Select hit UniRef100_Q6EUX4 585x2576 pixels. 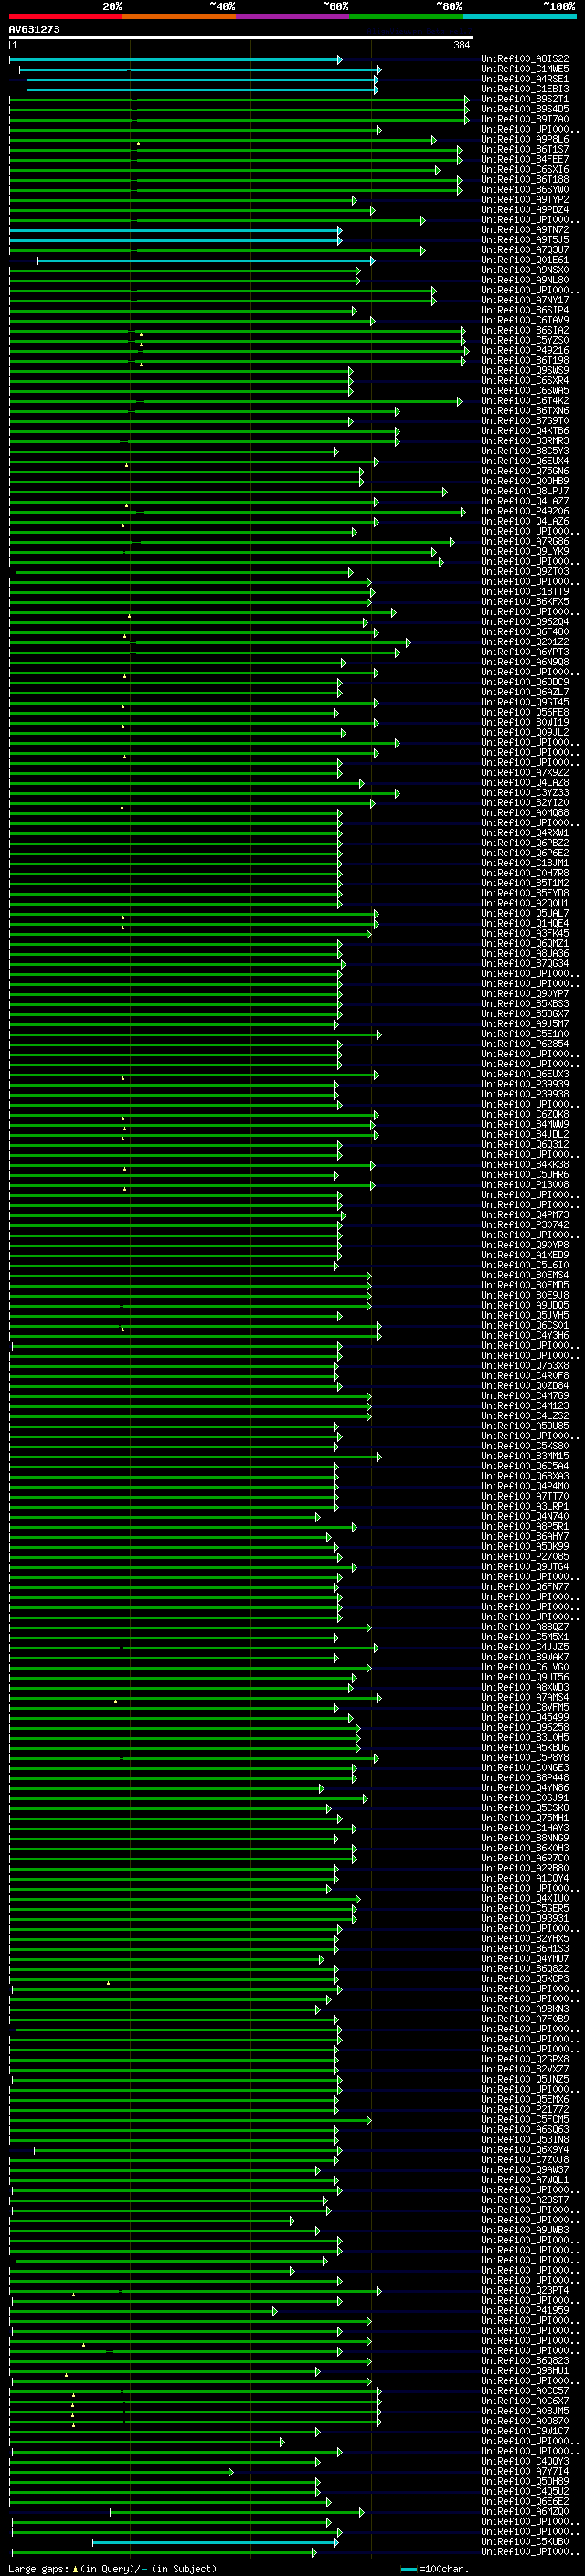[x=525, y=462]
